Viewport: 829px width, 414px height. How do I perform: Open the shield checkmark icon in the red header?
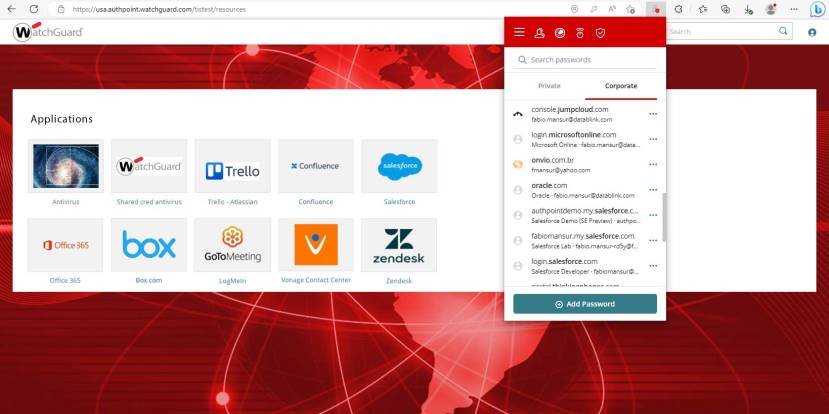600,33
